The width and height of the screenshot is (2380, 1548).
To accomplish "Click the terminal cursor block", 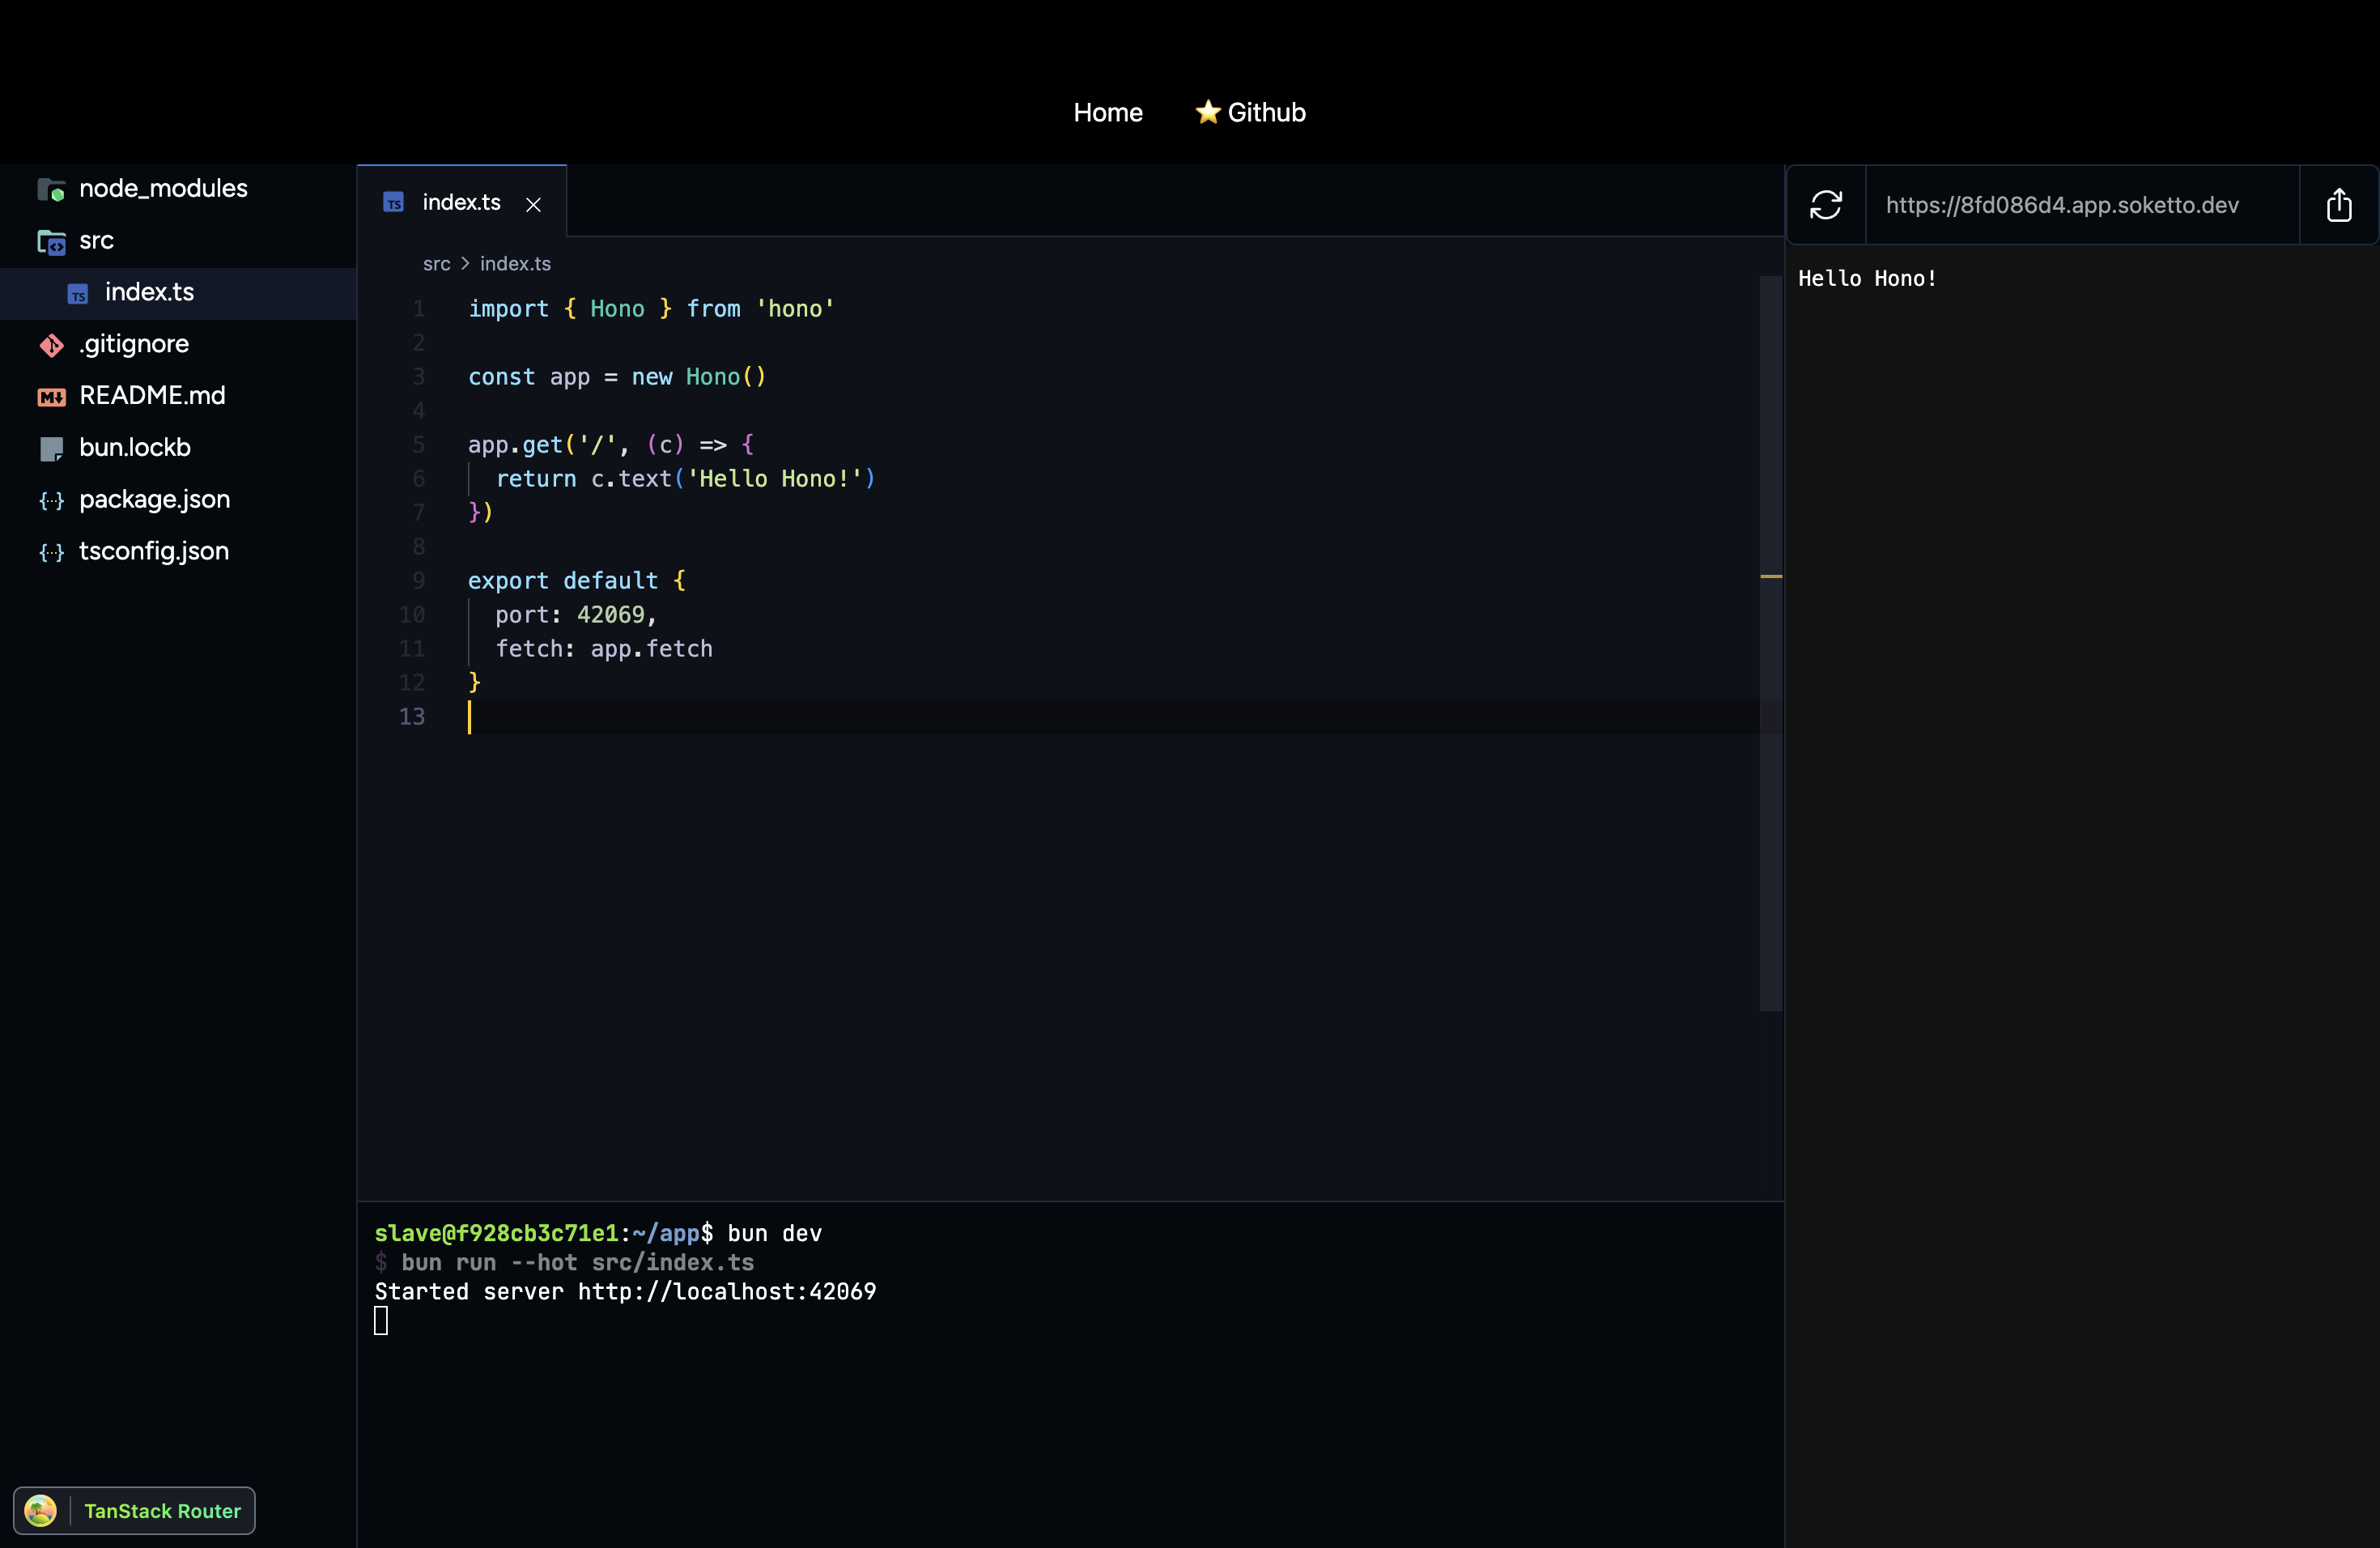I will [381, 1321].
